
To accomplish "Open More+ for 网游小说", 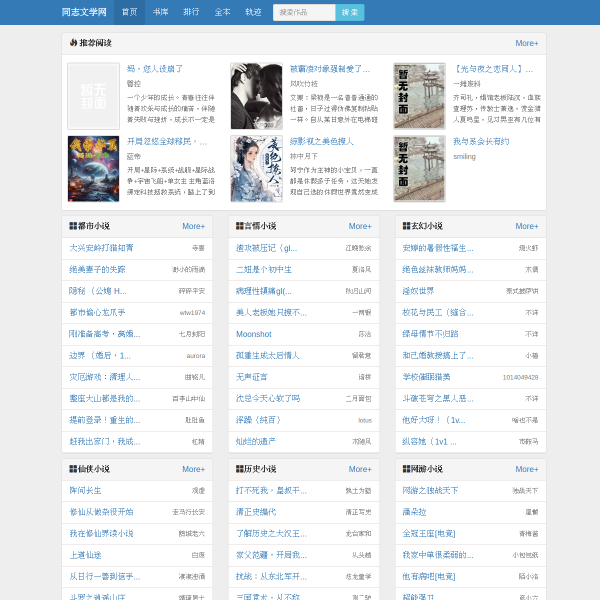I will pyautogui.click(x=527, y=469).
